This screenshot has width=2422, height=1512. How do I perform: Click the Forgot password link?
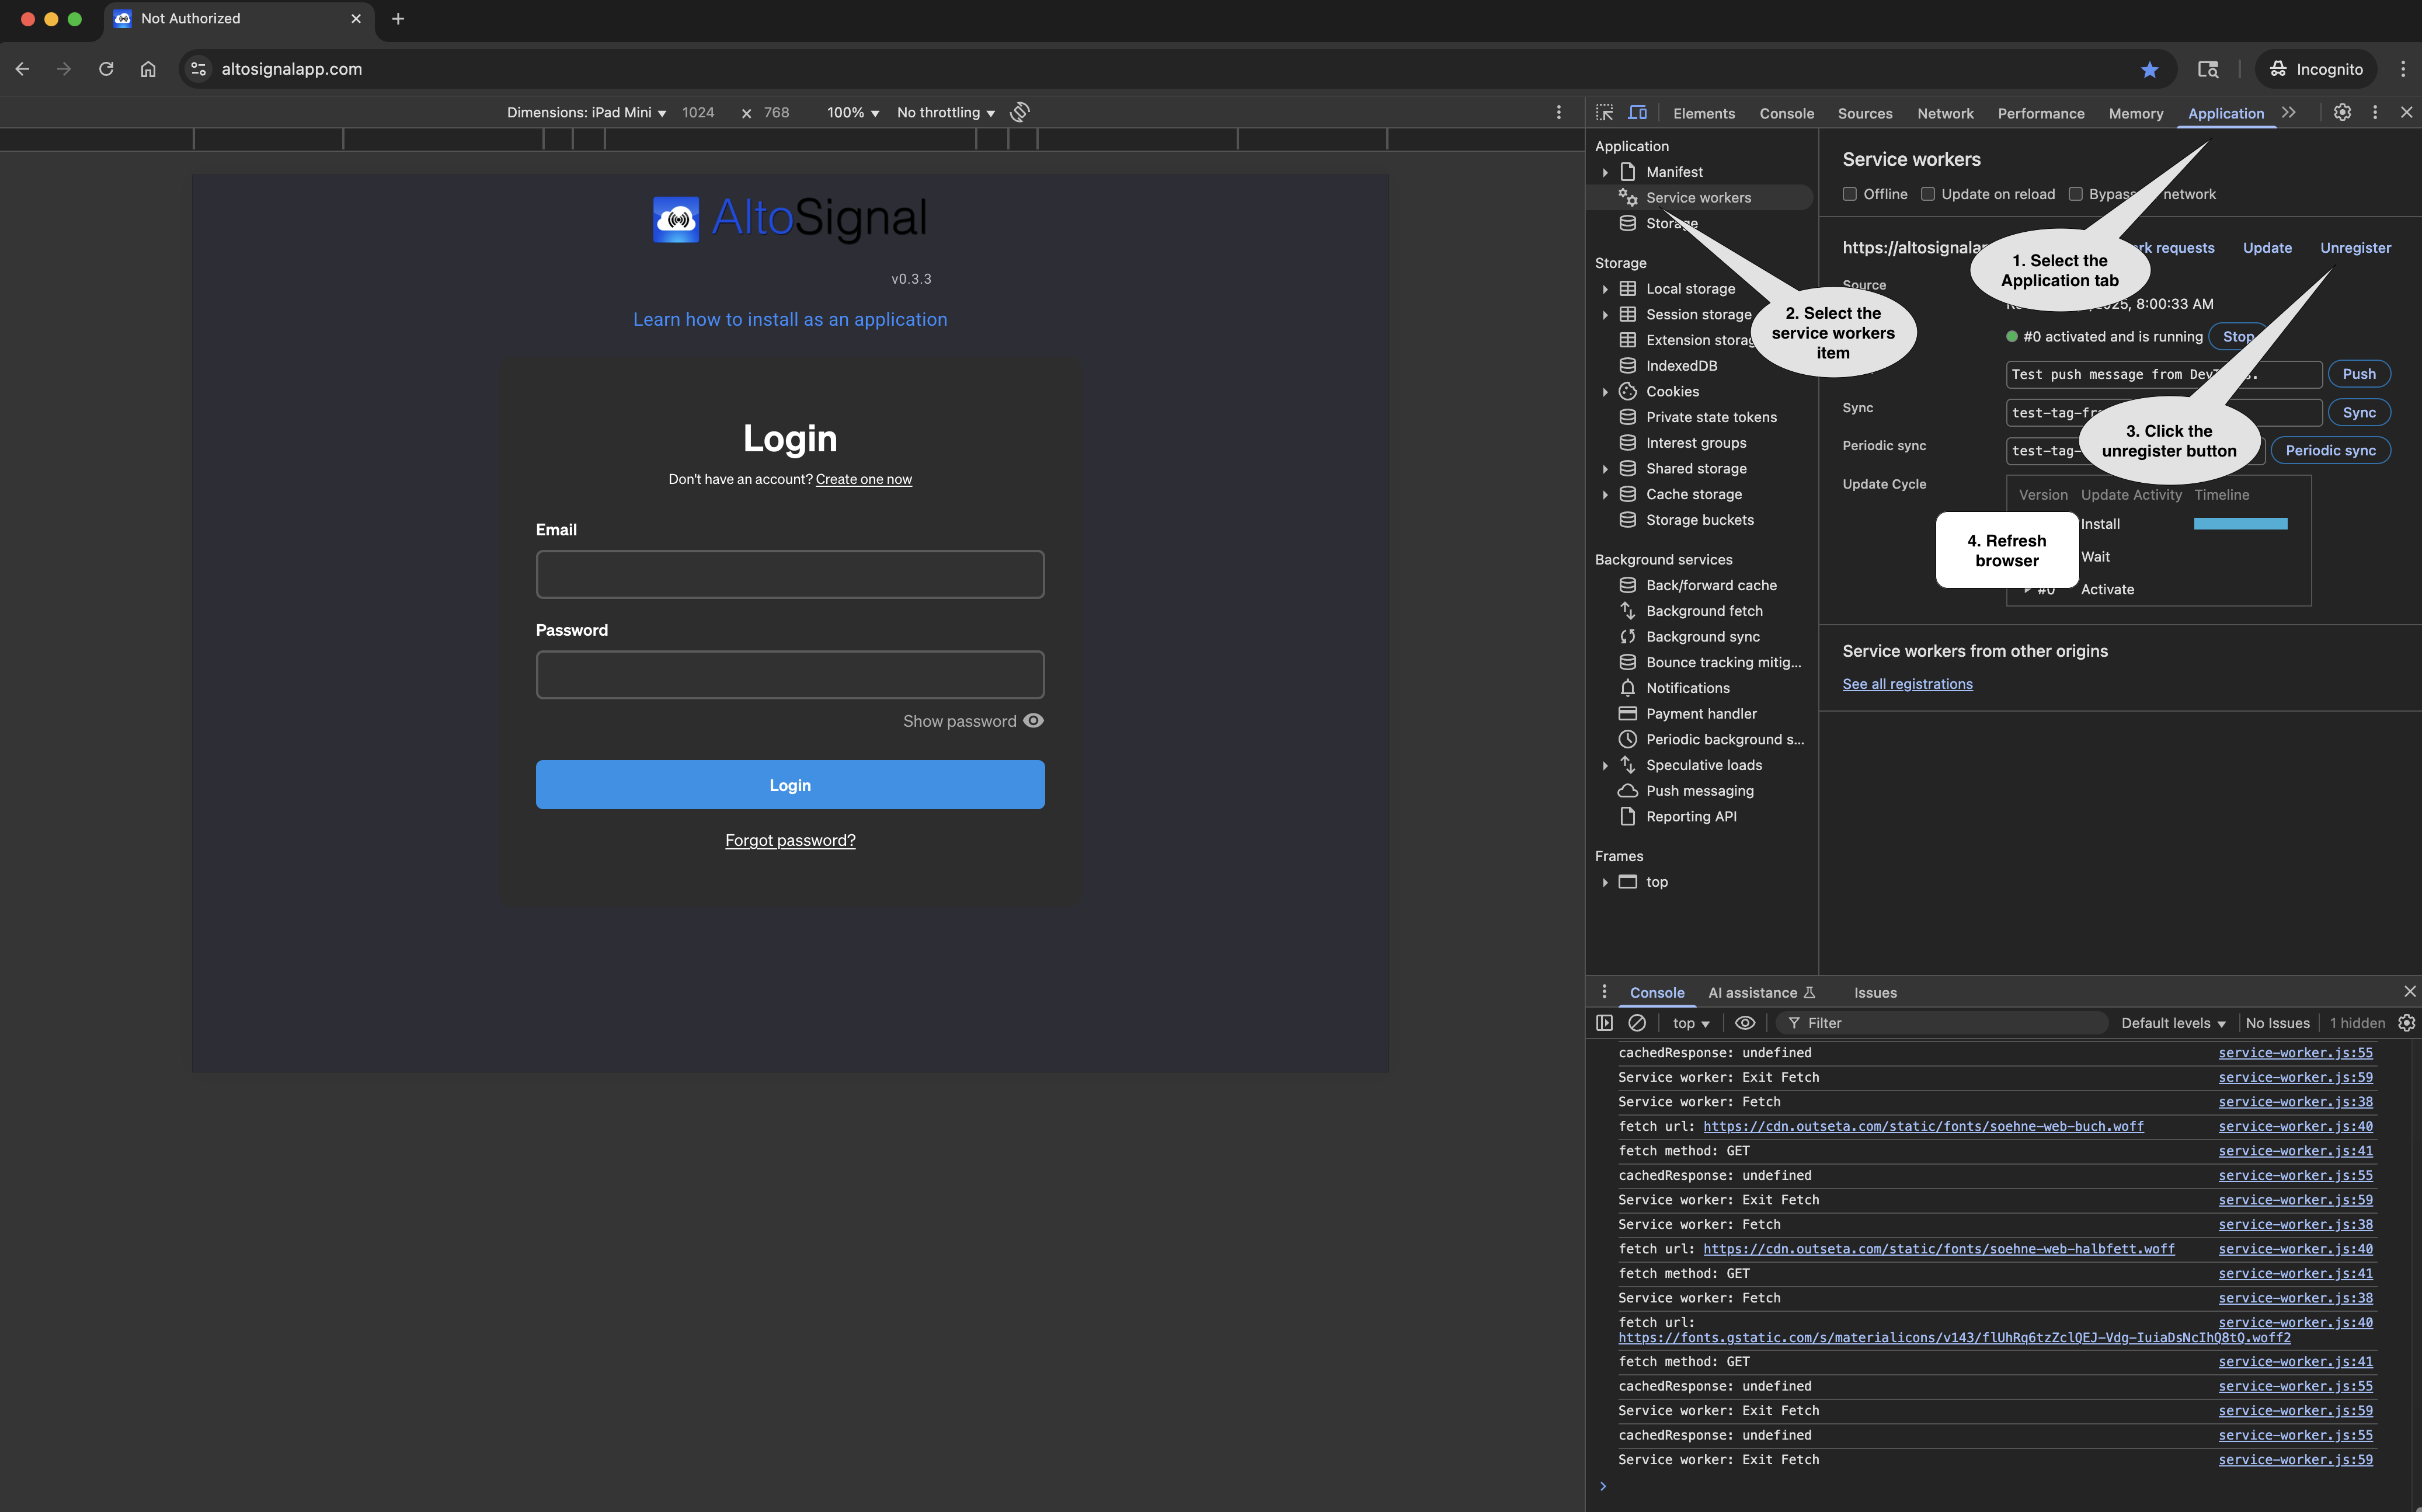pyautogui.click(x=790, y=840)
